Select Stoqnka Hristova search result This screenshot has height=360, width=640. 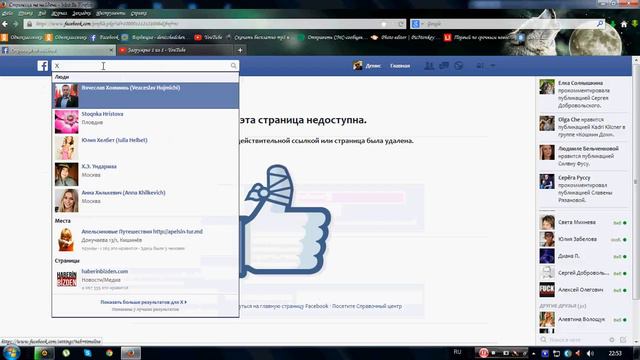145,122
